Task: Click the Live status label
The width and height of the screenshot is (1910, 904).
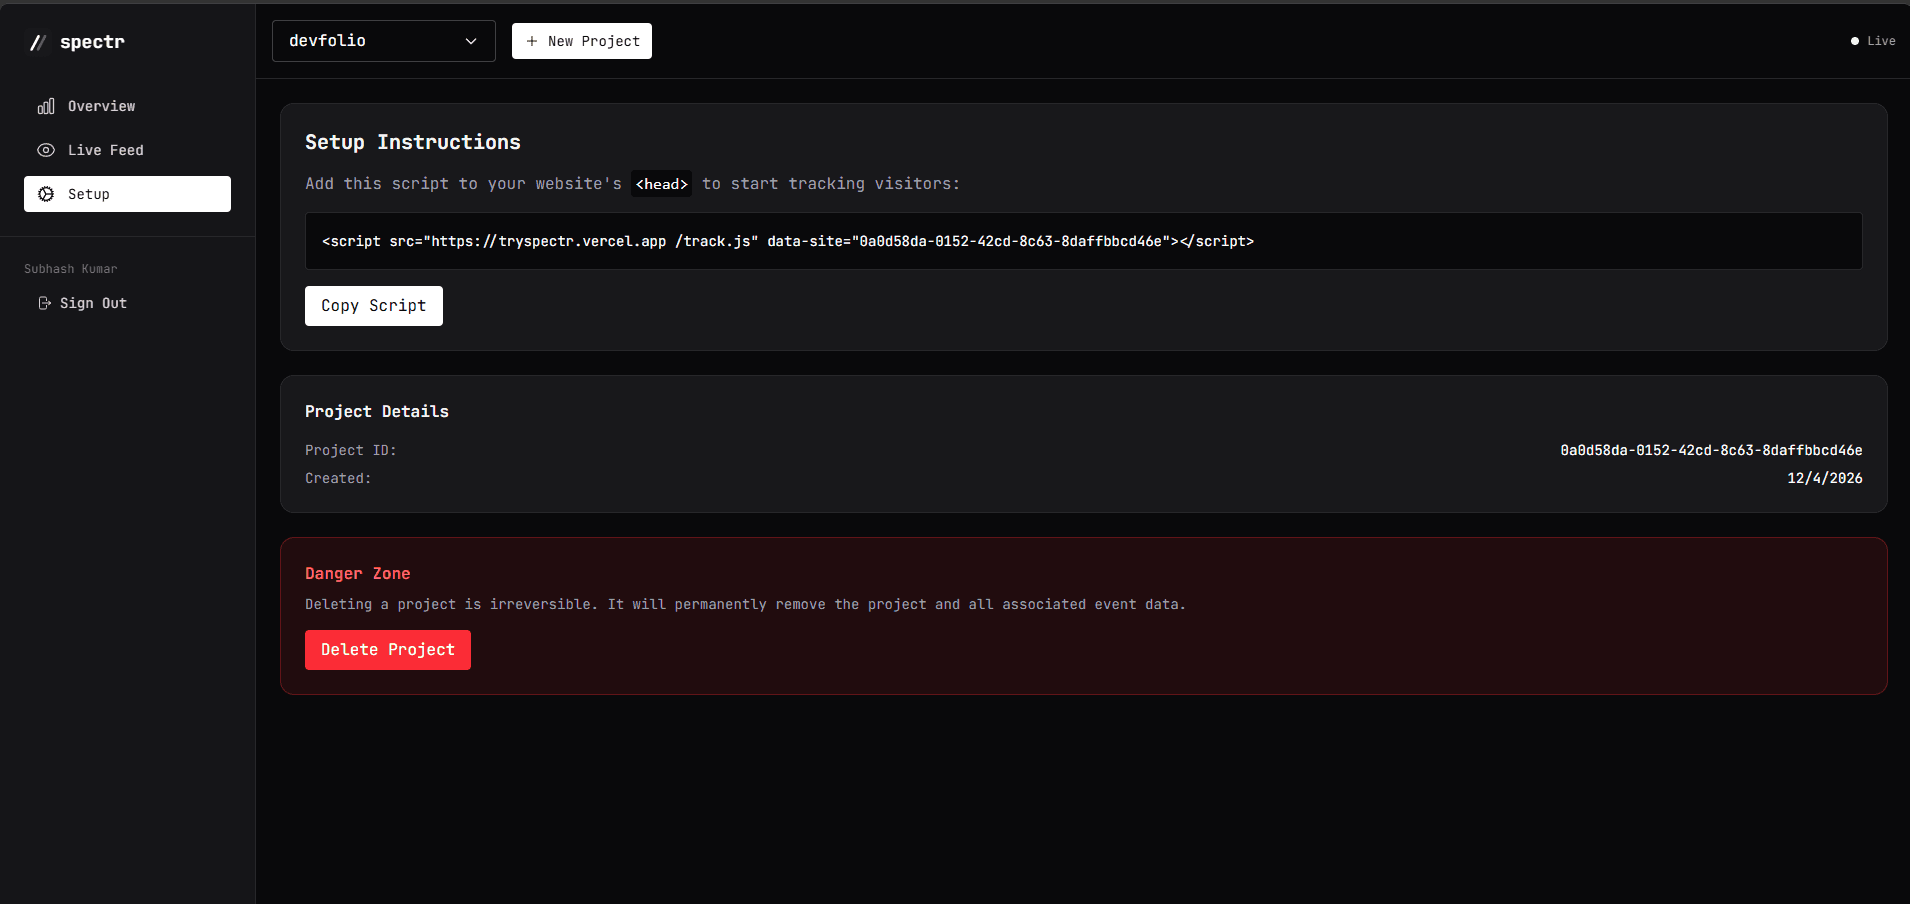Action: click(x=1881, y=41)
